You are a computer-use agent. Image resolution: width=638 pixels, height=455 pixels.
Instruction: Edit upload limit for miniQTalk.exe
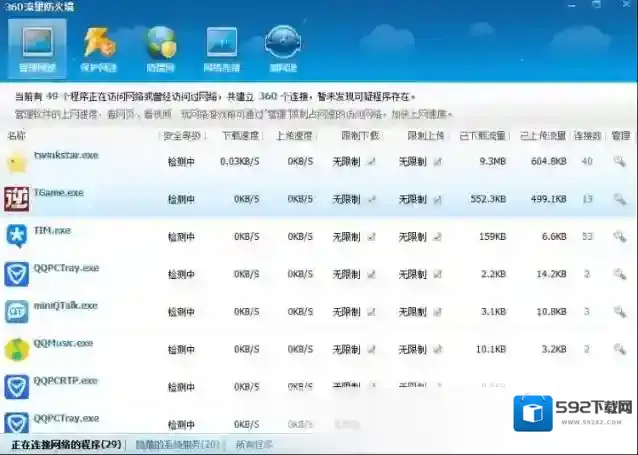437,312
